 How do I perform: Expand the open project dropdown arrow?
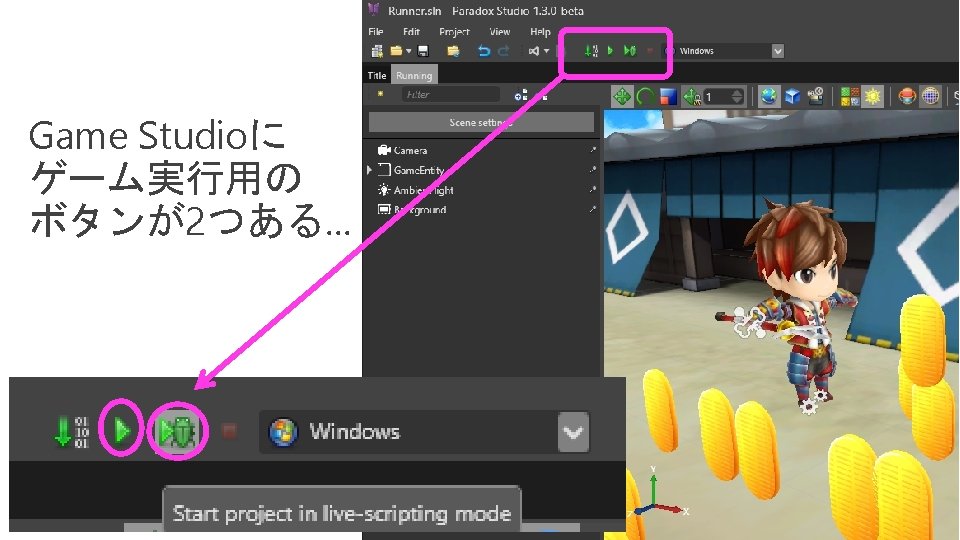(408, 51)
